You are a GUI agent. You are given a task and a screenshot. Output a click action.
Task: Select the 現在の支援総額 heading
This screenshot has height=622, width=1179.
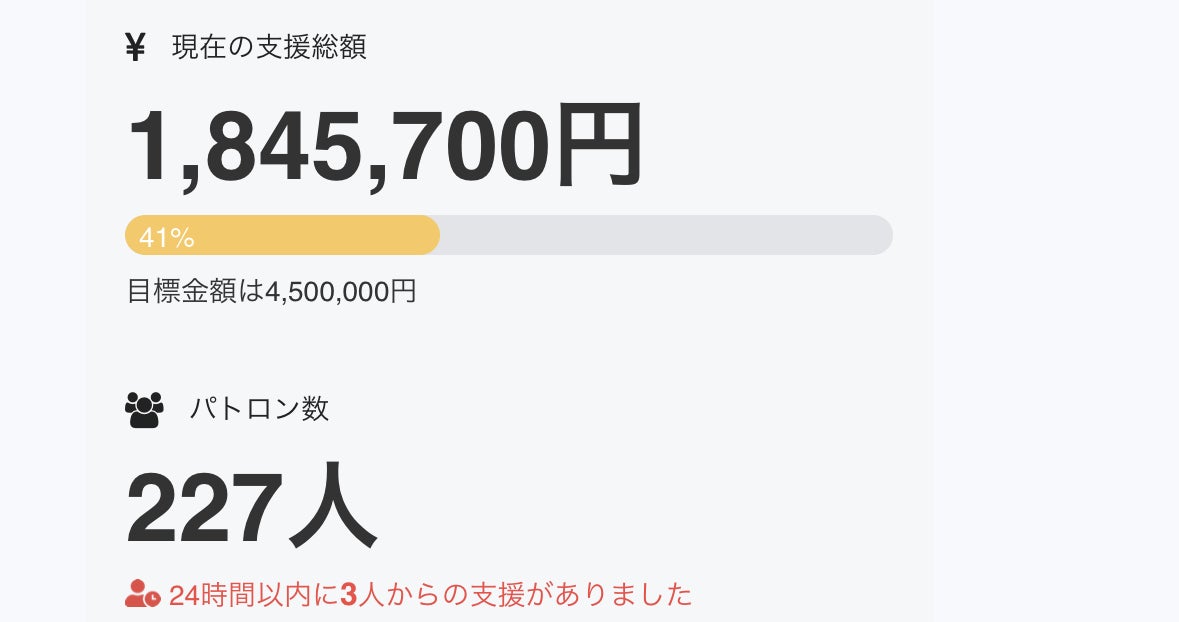pos(269,47)
